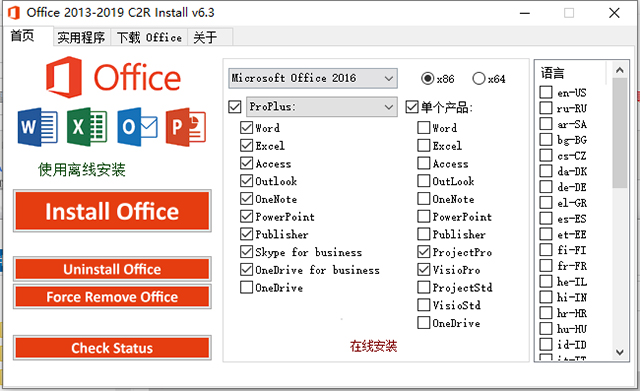Check OneDrive under ProPlus list
Image resolution: width=640 pixels, height=391 pixels.
247,287
